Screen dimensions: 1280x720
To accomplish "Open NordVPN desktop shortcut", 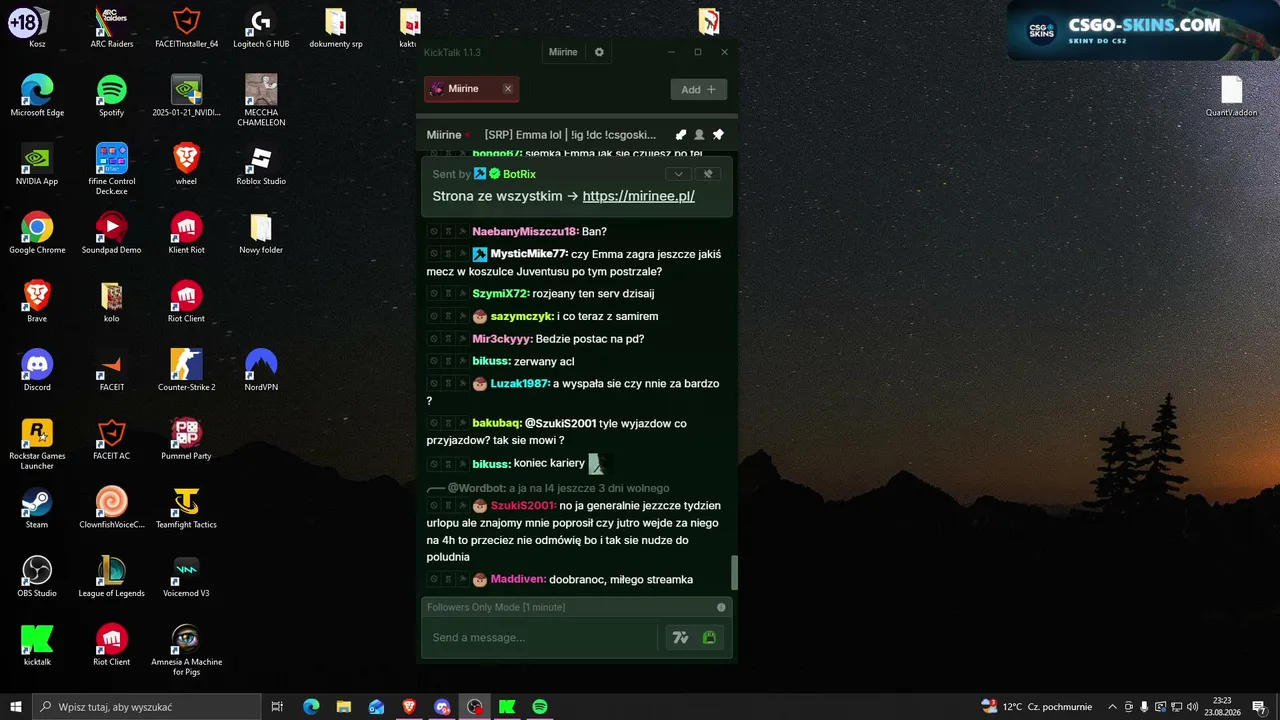I will 261,370.
